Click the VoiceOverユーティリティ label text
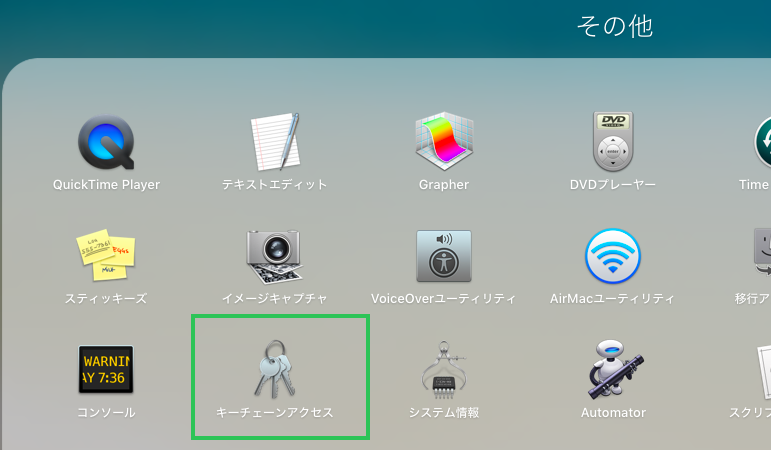 click(444, 299)
